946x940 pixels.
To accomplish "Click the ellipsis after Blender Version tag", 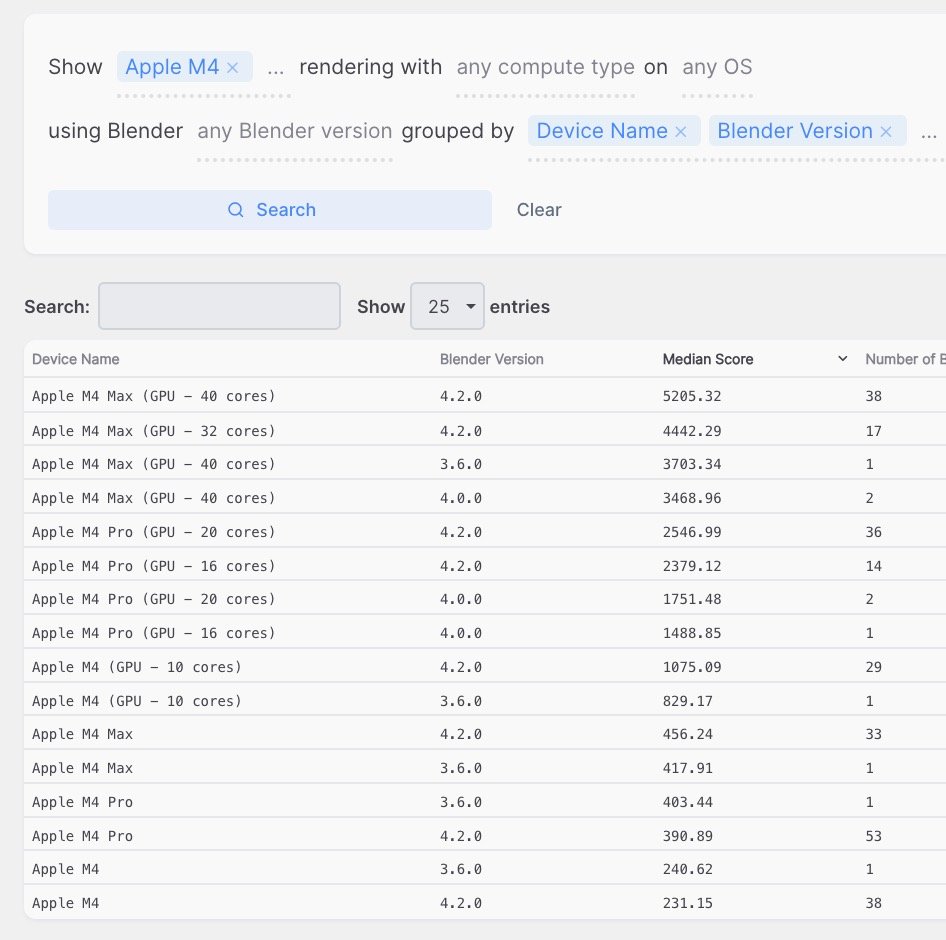I will (929, 134).
